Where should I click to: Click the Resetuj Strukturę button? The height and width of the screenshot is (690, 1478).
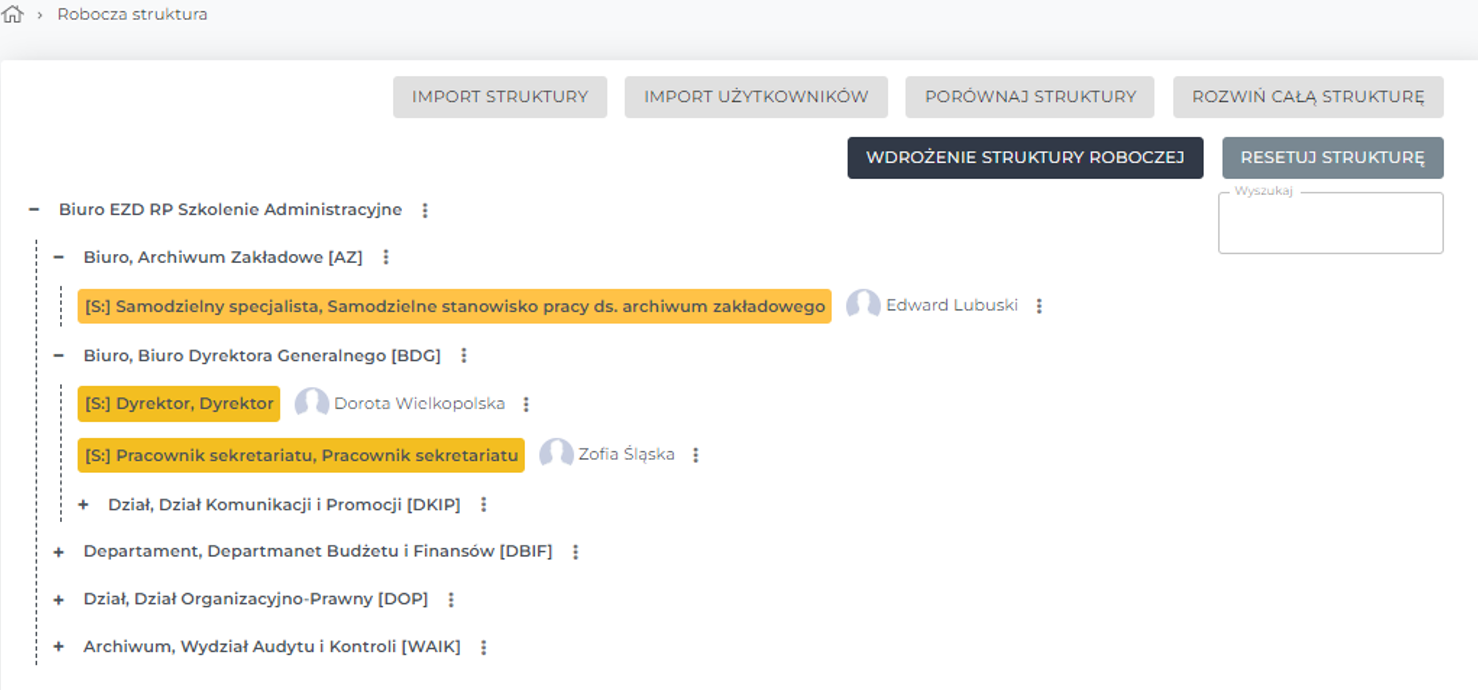(1332, 158)
